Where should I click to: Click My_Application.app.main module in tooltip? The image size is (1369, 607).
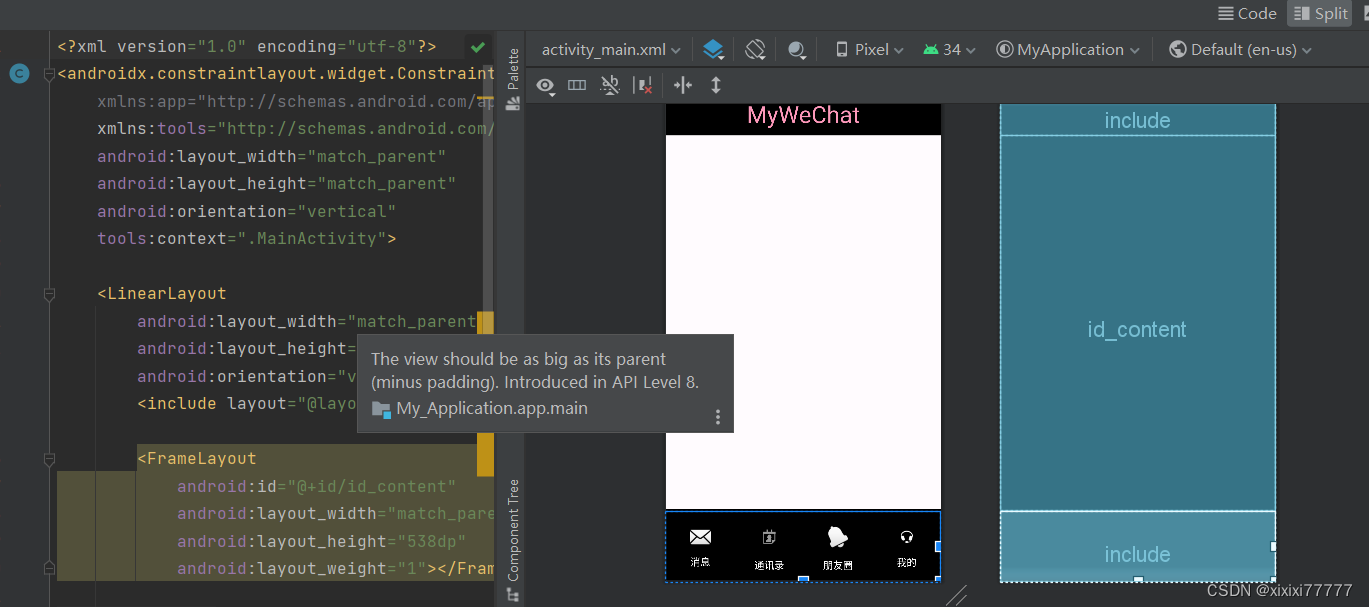[x=480, y=408]
